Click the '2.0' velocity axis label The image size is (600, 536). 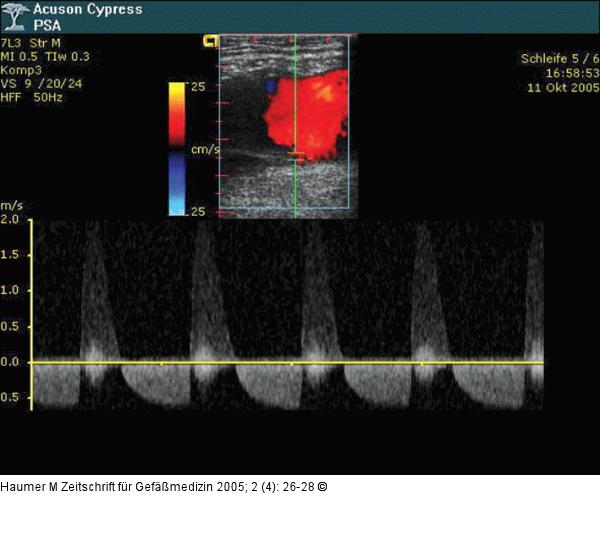pos(10,220)
